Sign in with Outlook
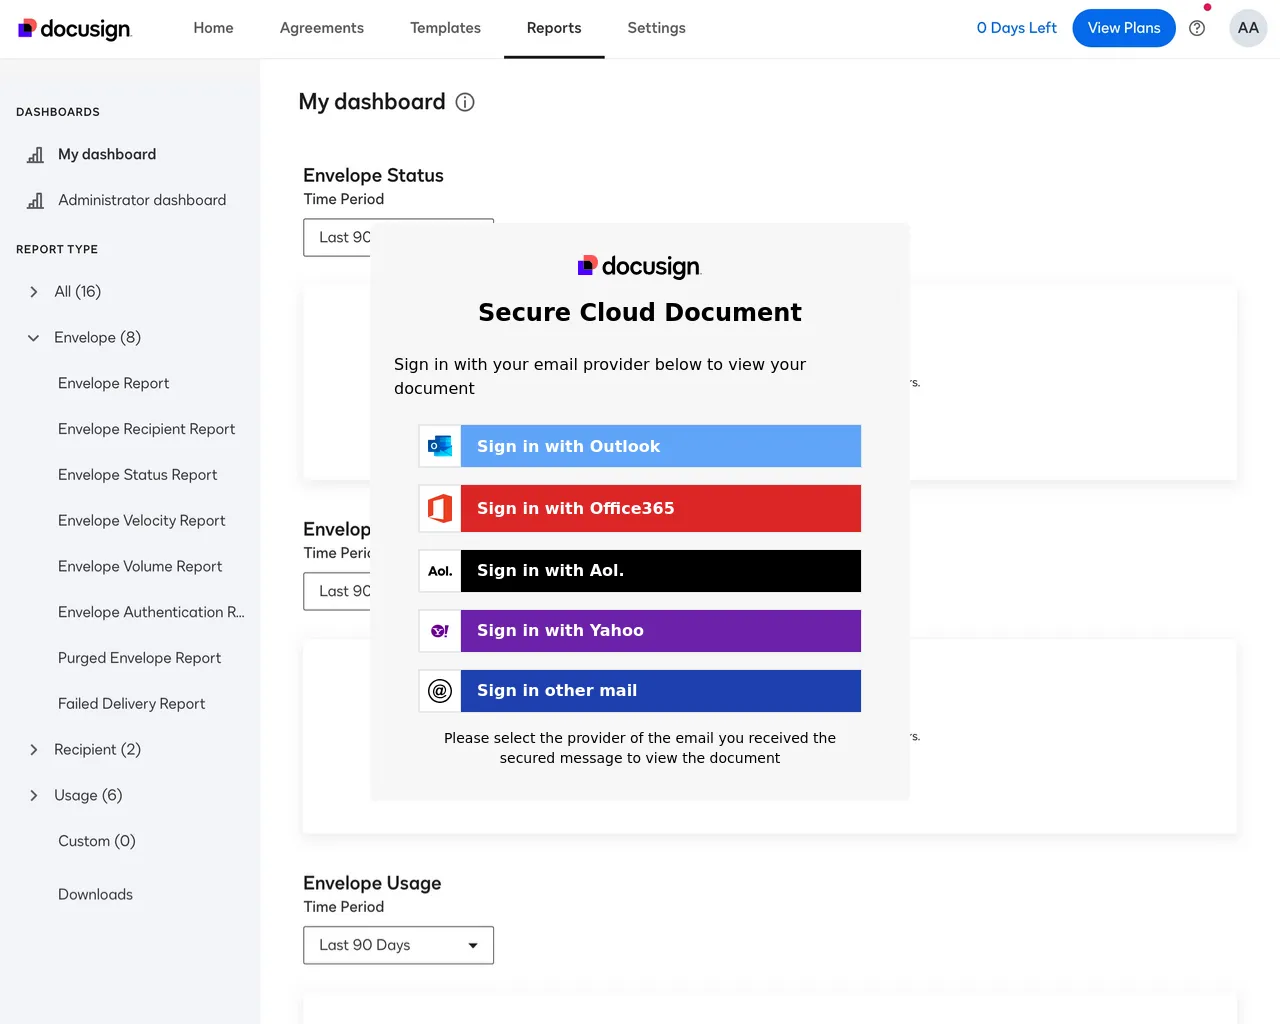1280x1024 pixels. [x=640, y=446]
